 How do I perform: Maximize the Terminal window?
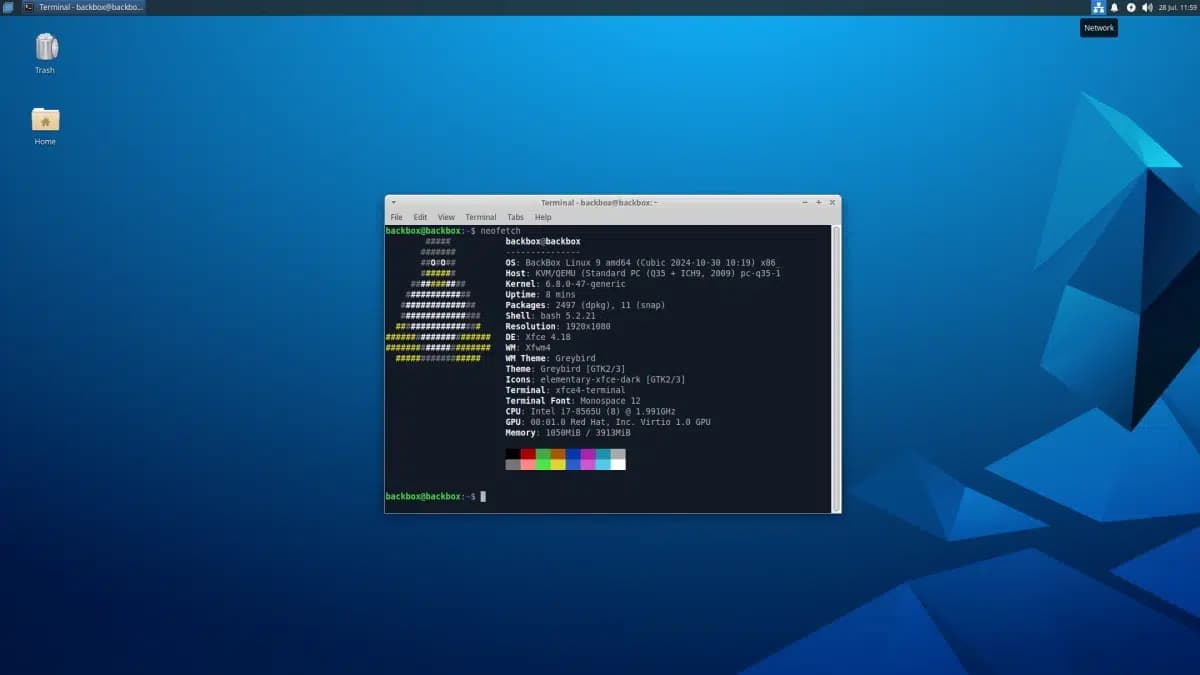pyautogui.click(x=818, y=202)
